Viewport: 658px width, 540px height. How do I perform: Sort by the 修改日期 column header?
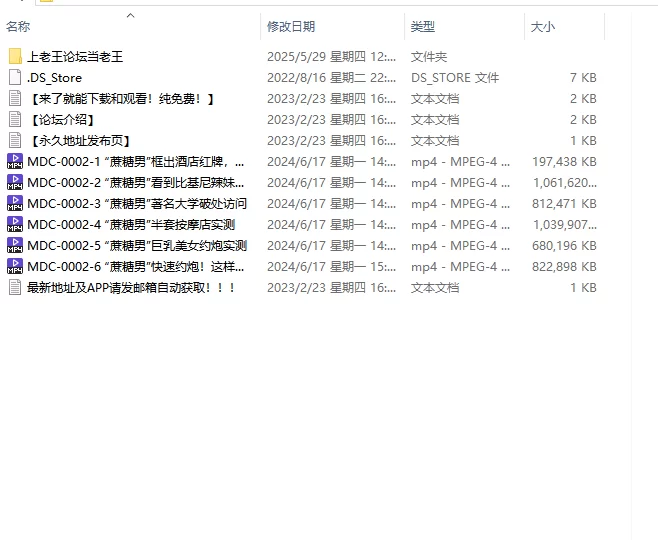click(291, 26)
